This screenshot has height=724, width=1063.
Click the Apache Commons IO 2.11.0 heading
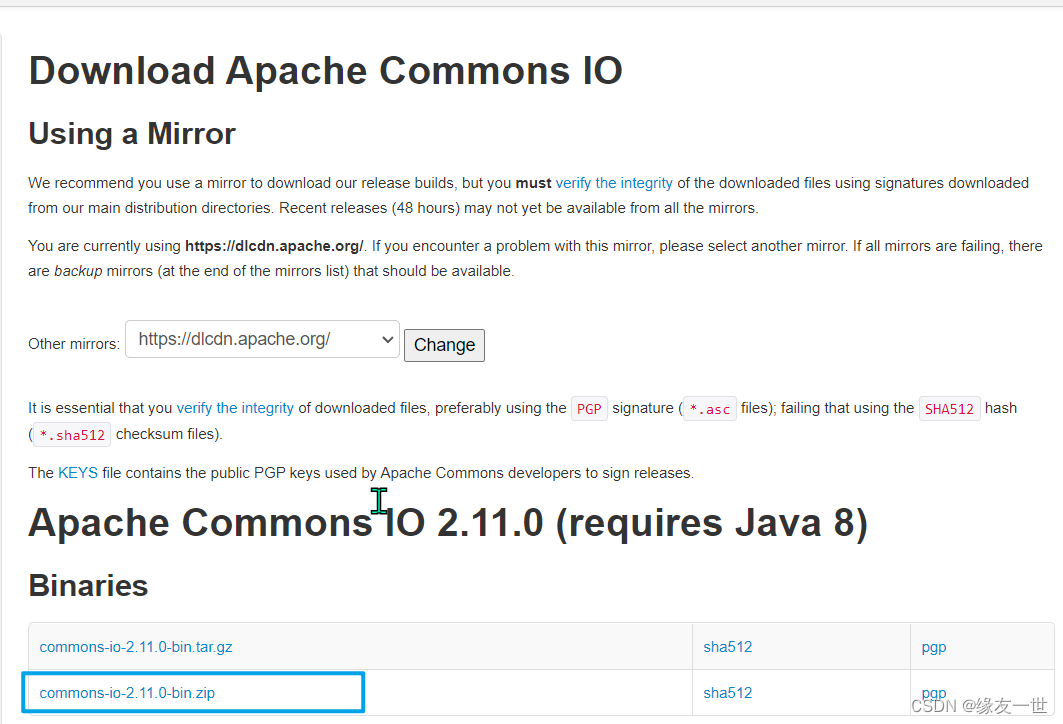[x=447, y=523]
